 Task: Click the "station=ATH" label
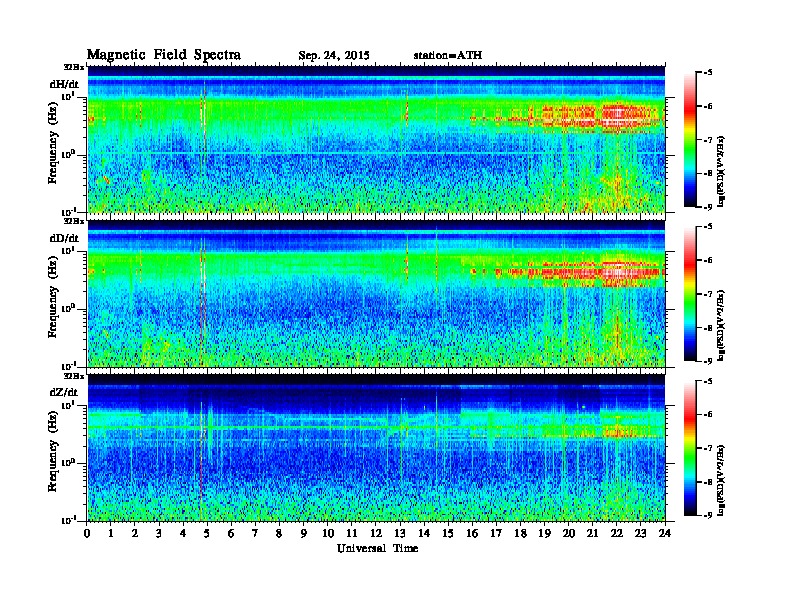pos(448,55)
